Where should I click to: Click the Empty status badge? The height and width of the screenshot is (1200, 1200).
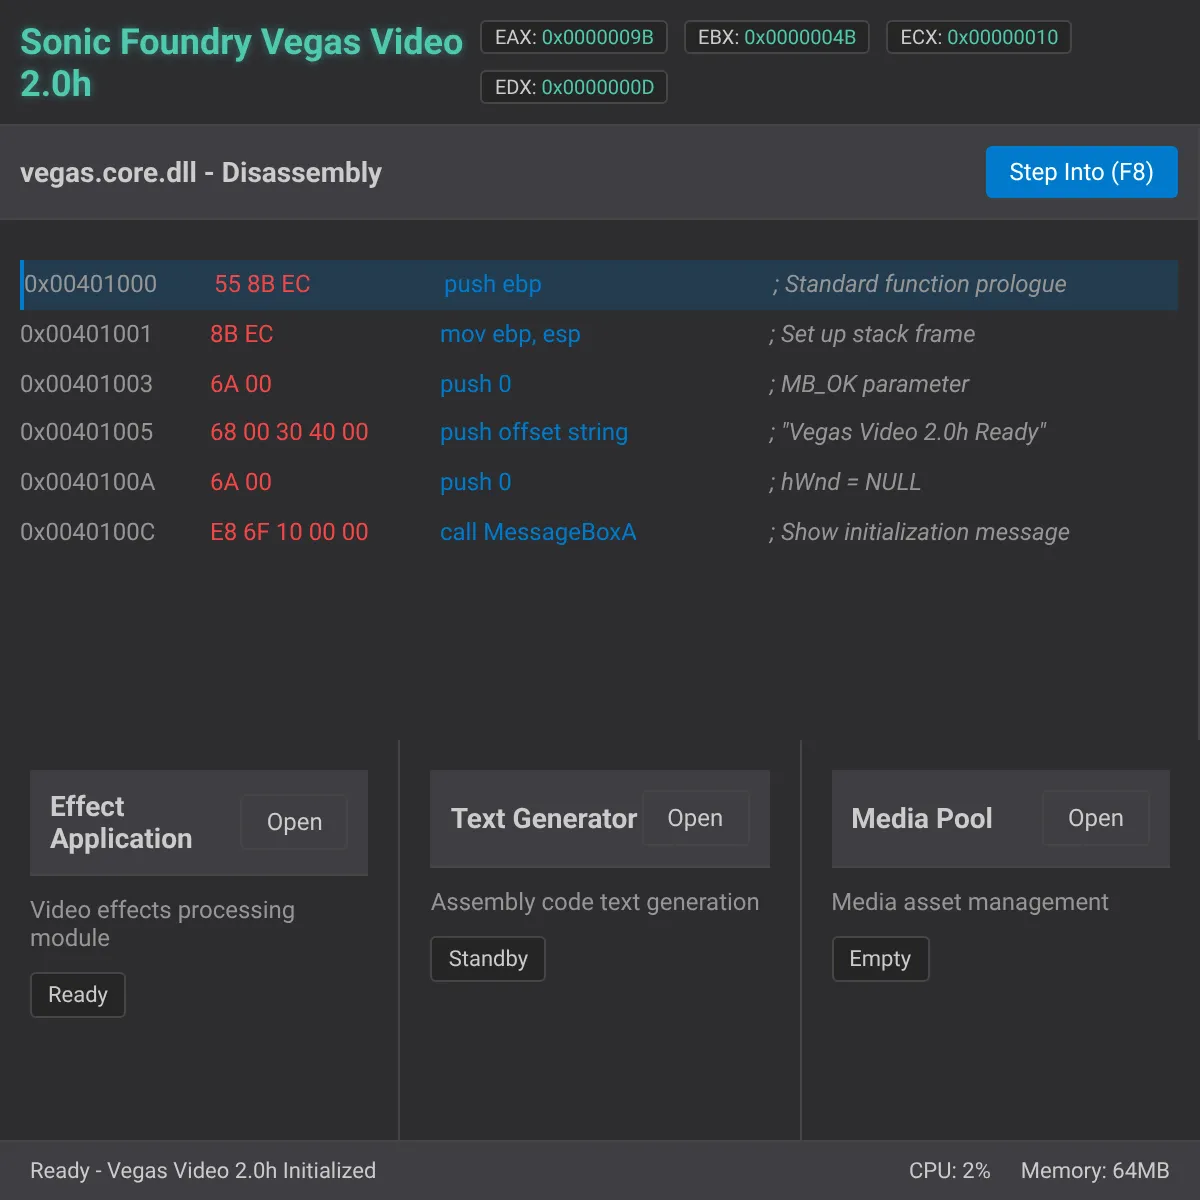point(880,959)
